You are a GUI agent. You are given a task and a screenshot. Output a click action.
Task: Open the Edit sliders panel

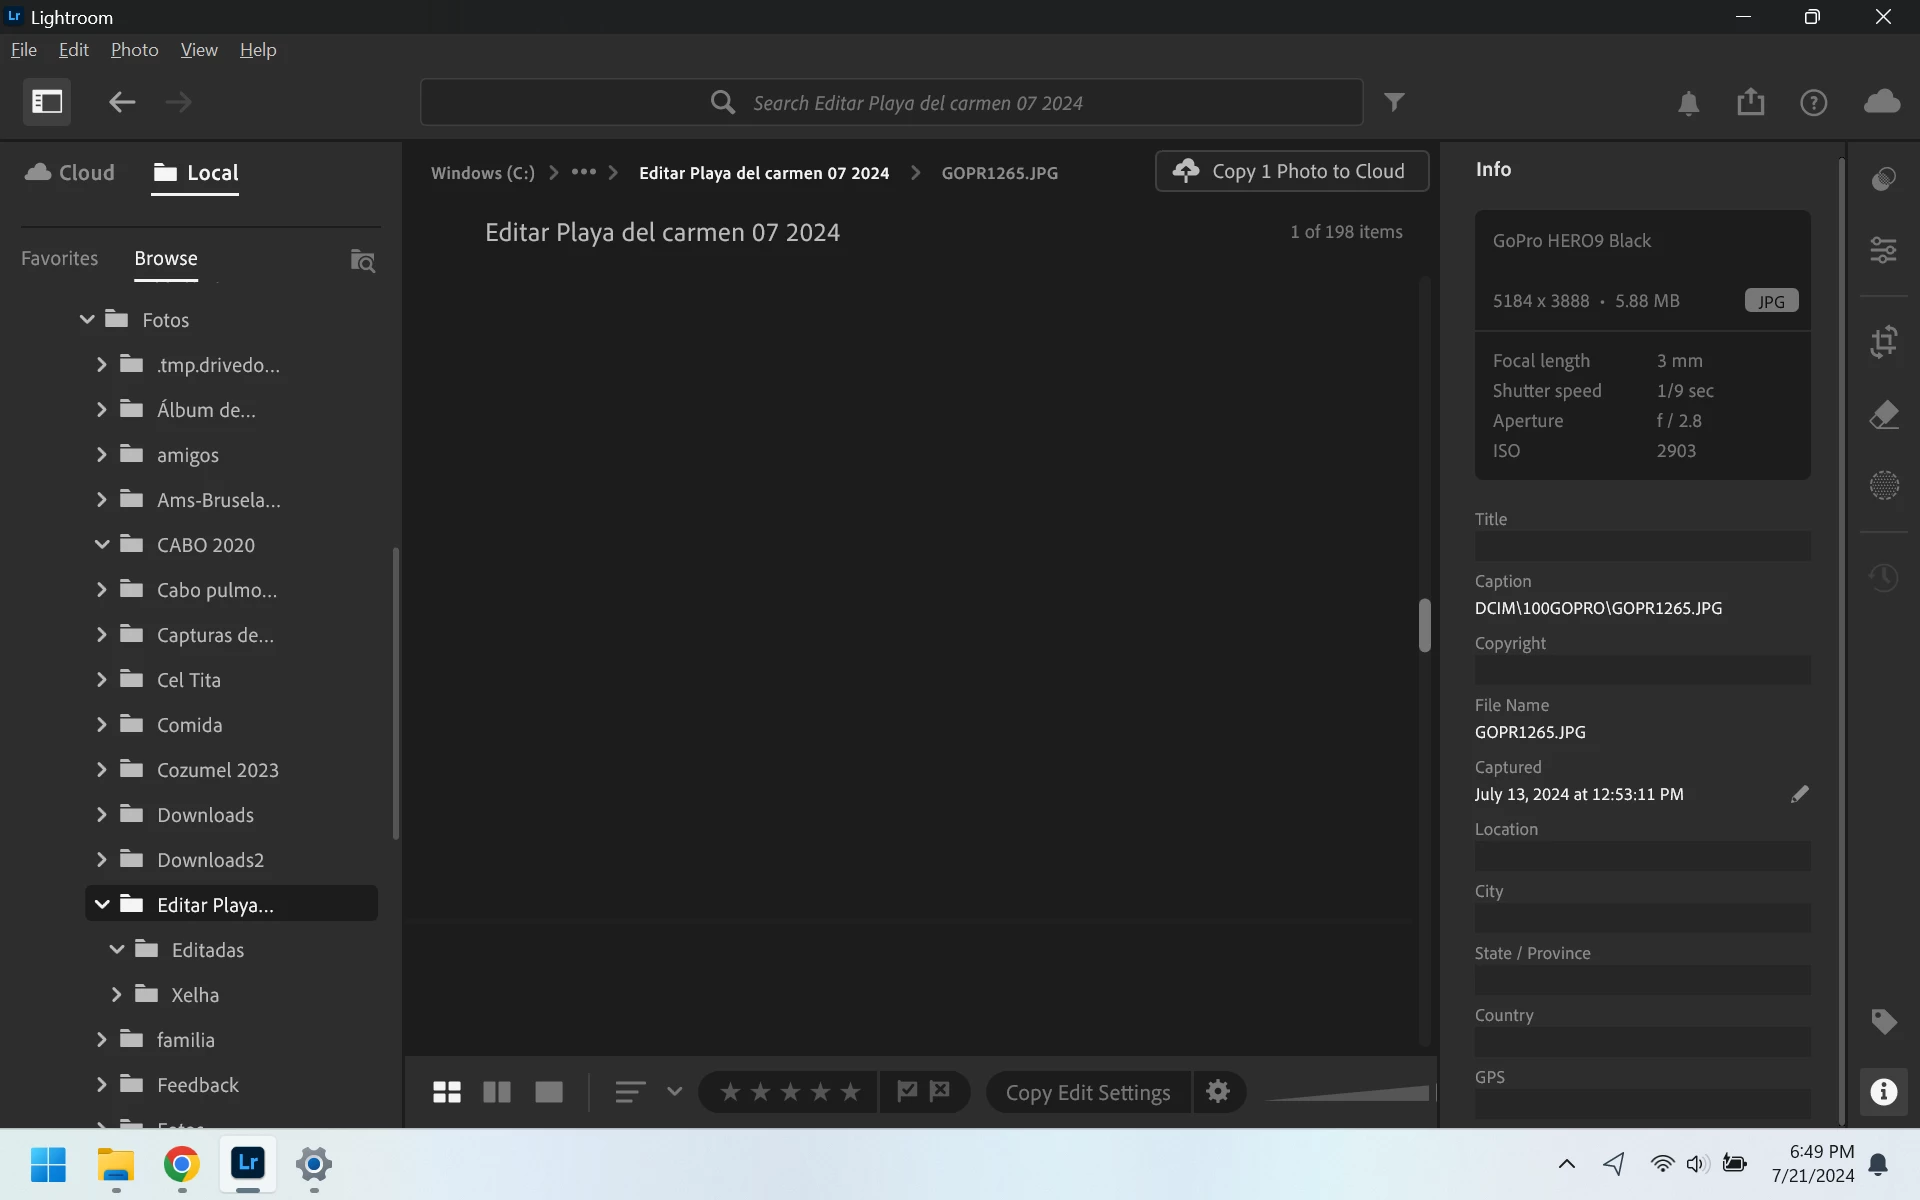(1884, 250)
